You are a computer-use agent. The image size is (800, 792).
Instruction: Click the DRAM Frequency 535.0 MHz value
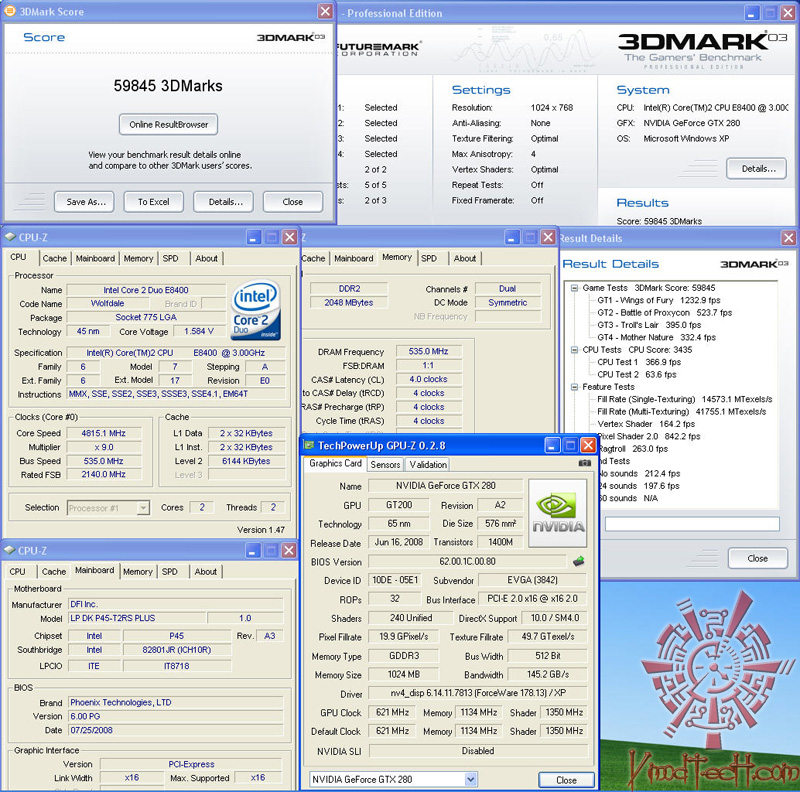[429, 352]
